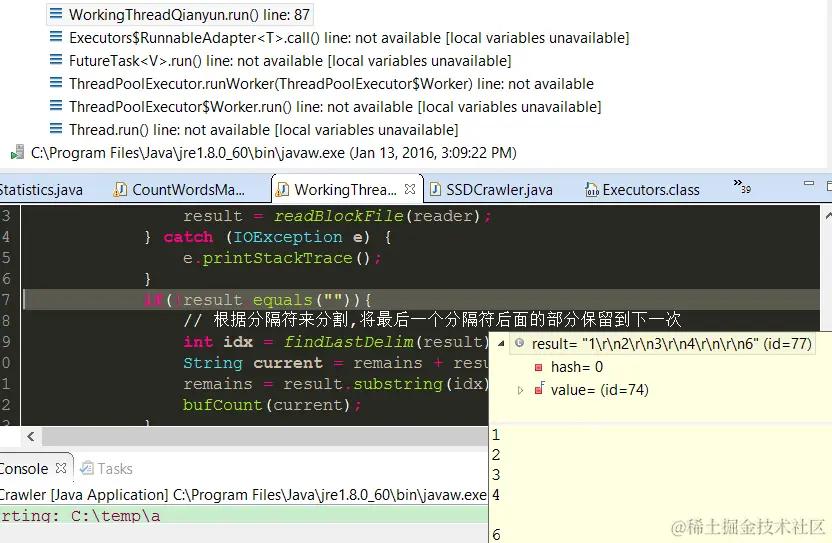The height and width of the screenshot is (543, 832).
Task: Click the printStackTrace call in code
Action: pos(277,258)
